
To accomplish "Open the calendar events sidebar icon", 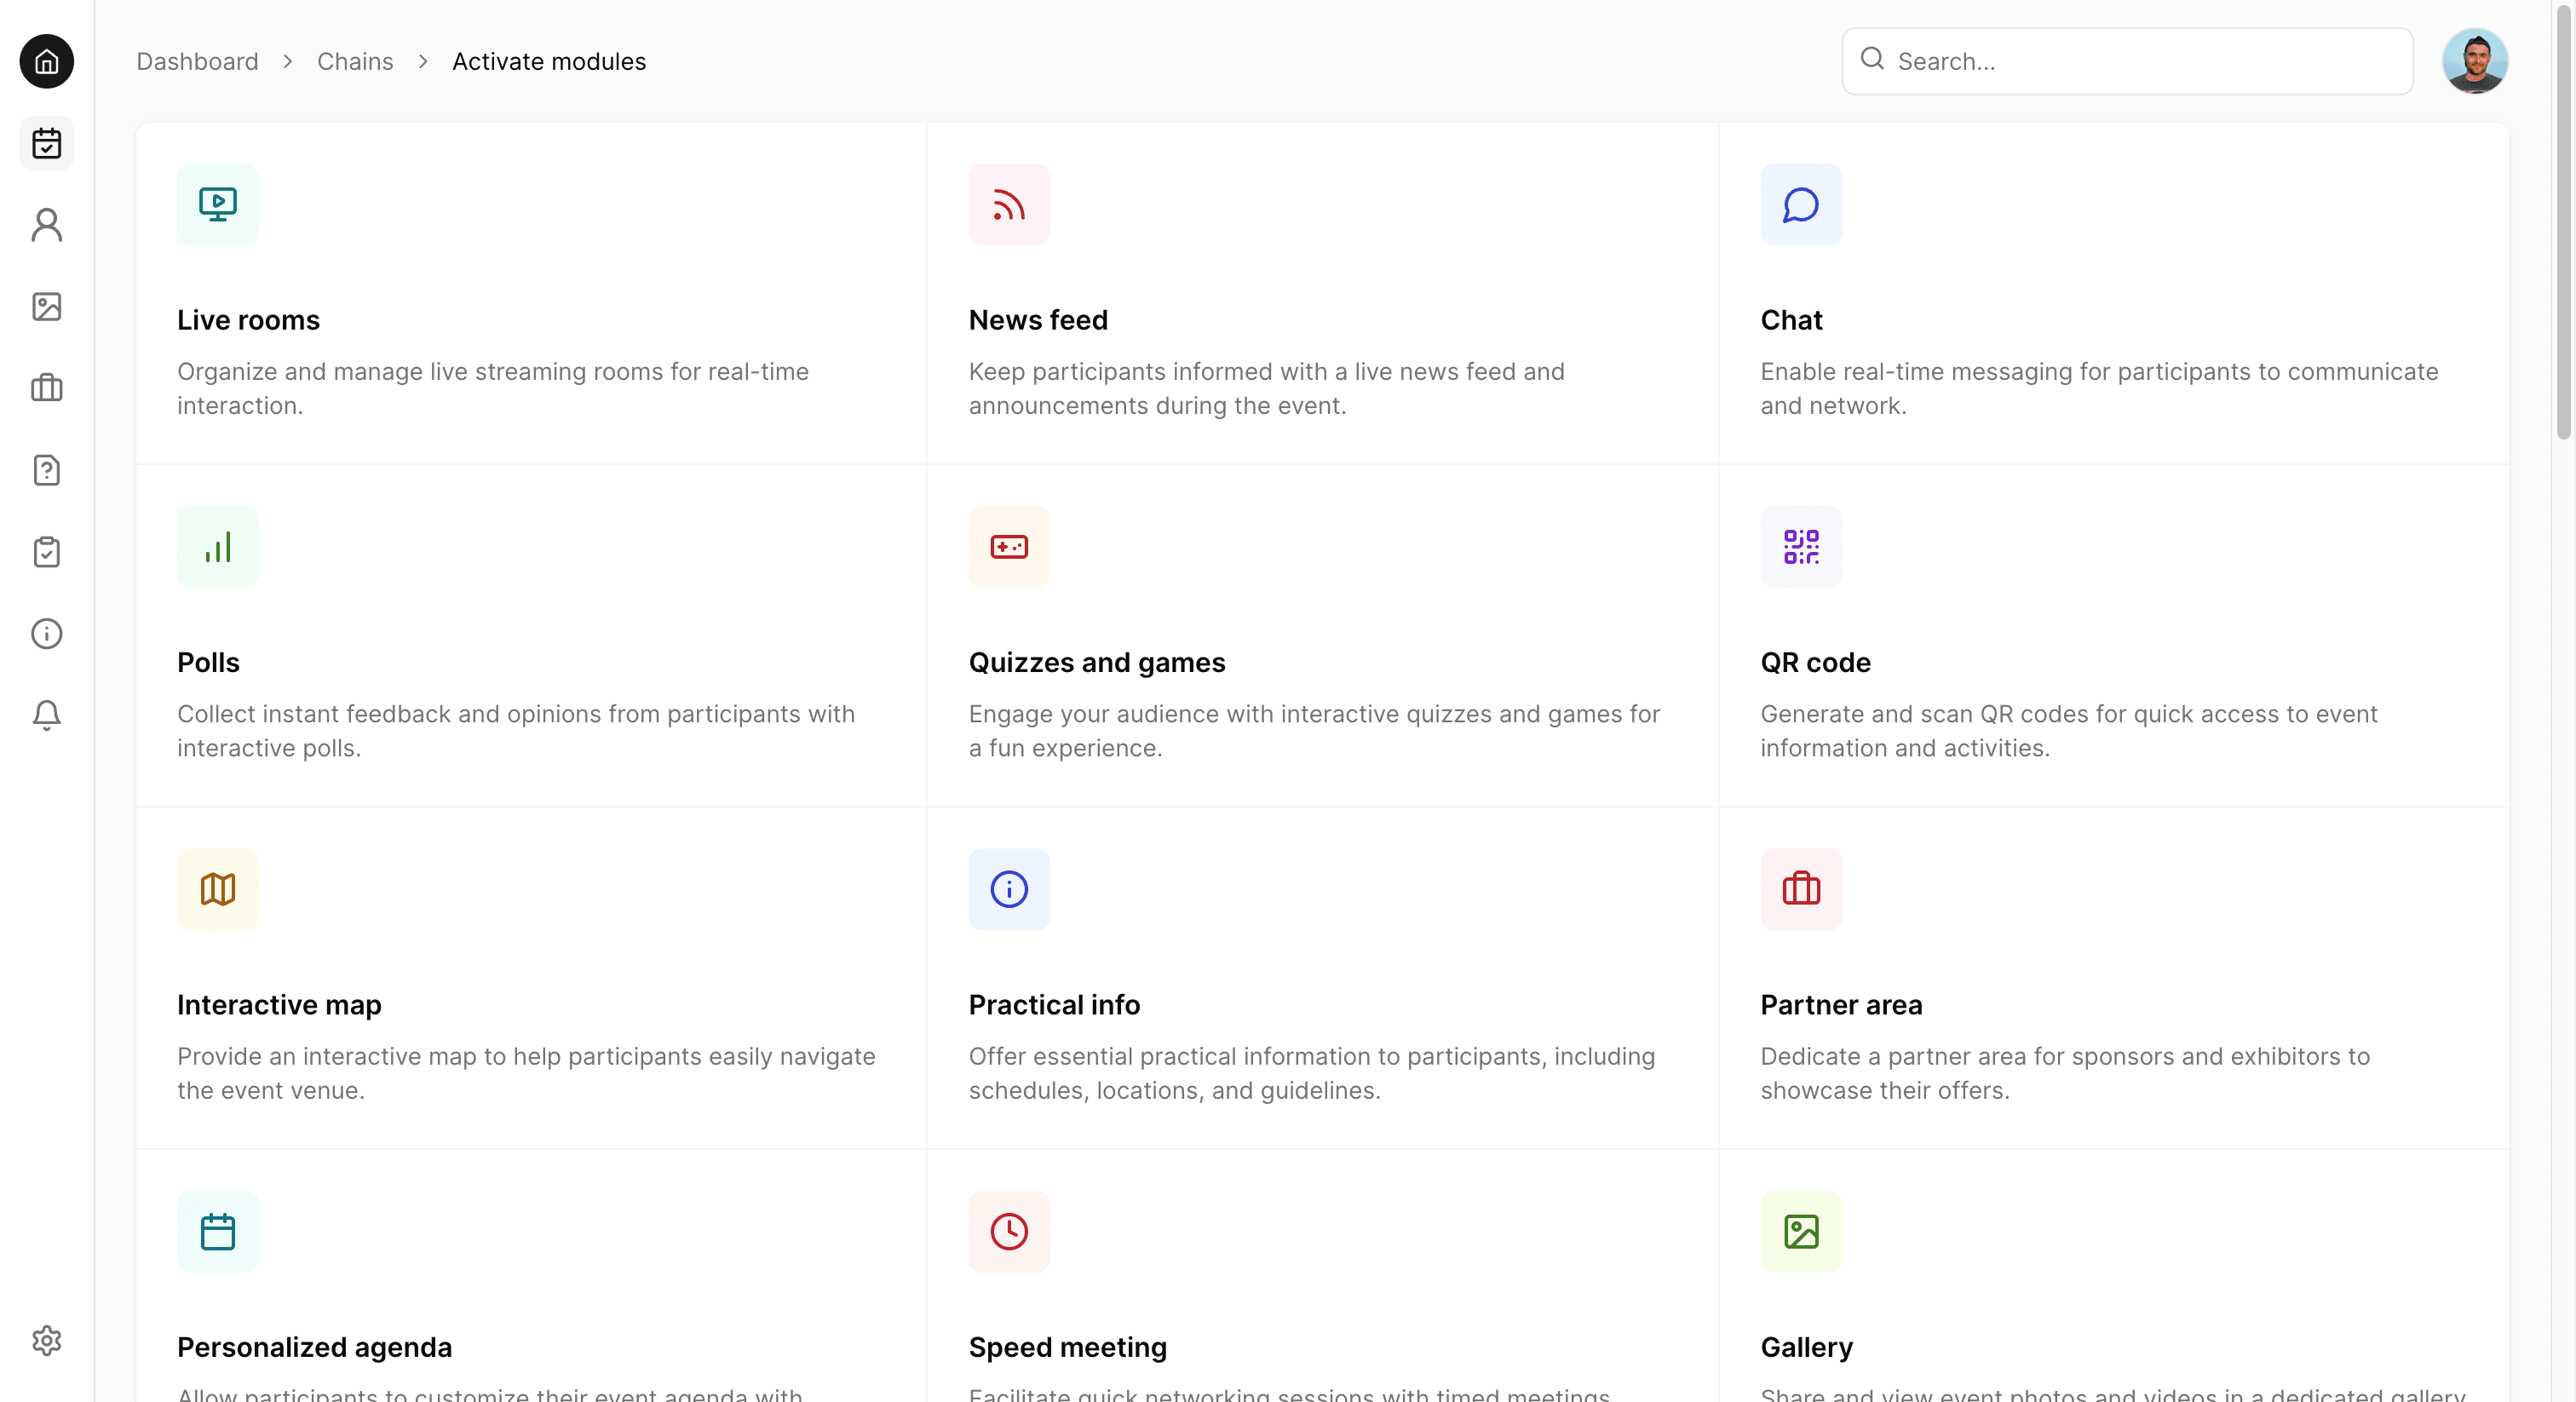I will [x=46, y=143].
